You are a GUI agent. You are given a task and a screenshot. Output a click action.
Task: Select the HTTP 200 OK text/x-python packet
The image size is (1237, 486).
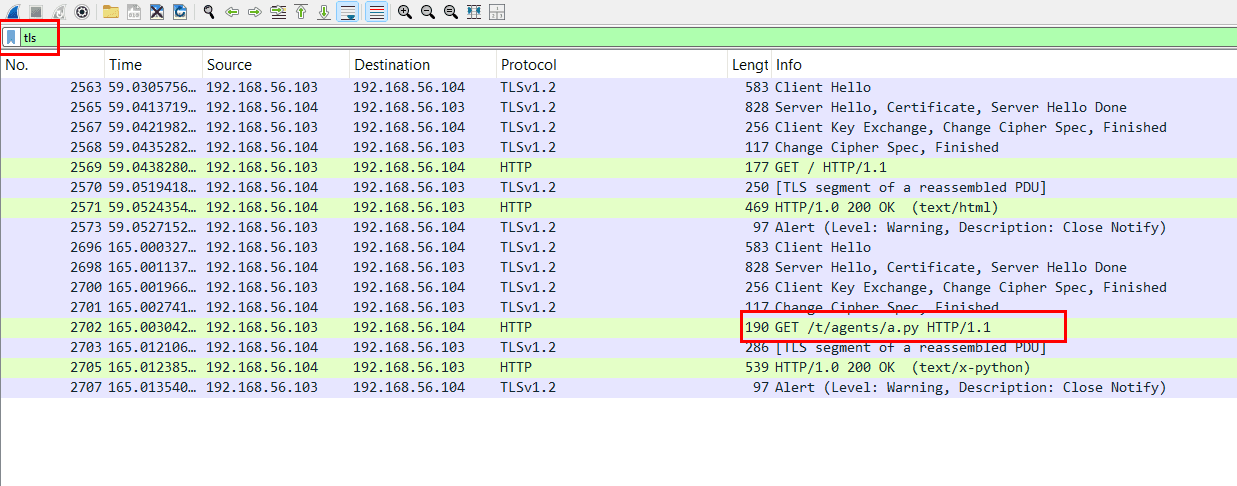[x=600, y=367]
